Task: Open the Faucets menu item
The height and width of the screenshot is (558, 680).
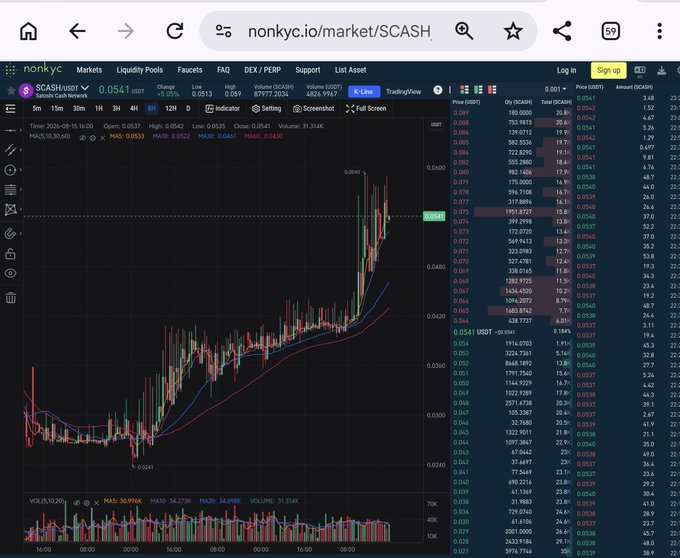Action: [x=190, y=70]
